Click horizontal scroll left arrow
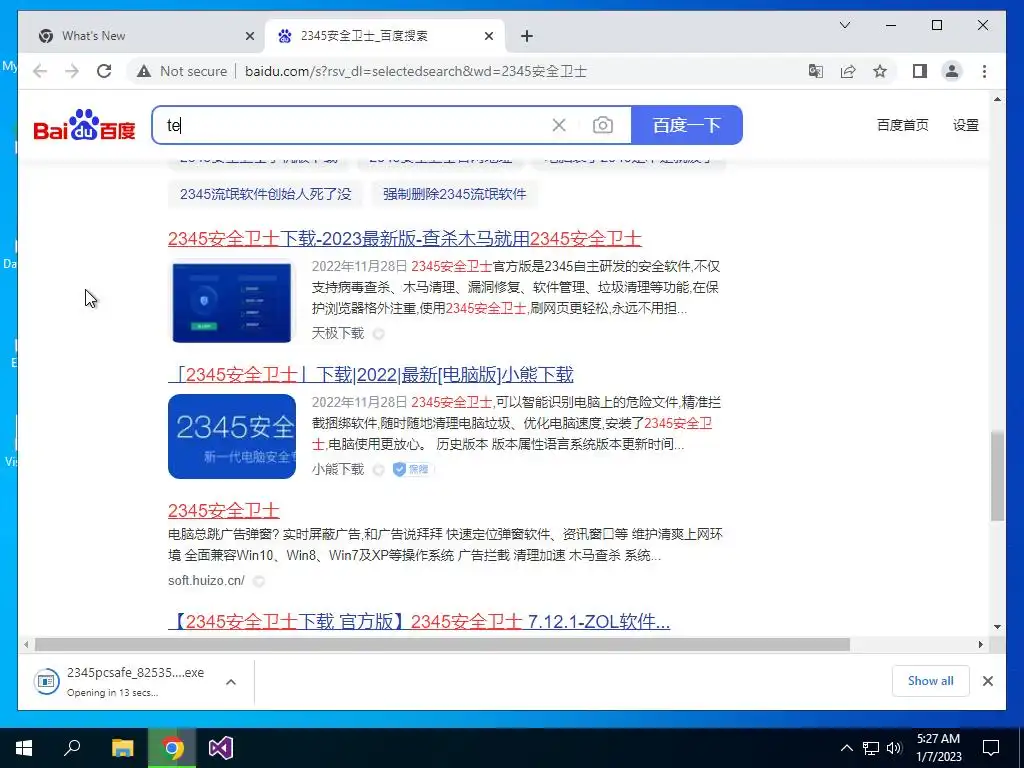This screenshot has width=1024, height=768. (x=25, y=645)
